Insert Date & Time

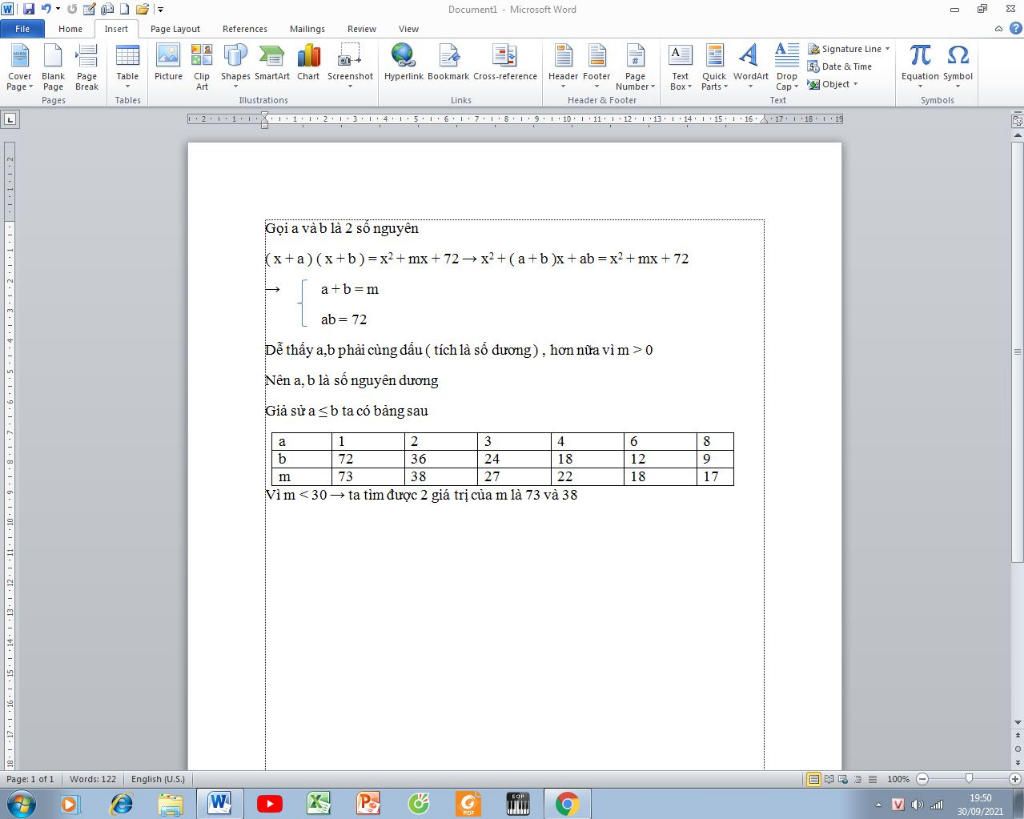(840, 67)
